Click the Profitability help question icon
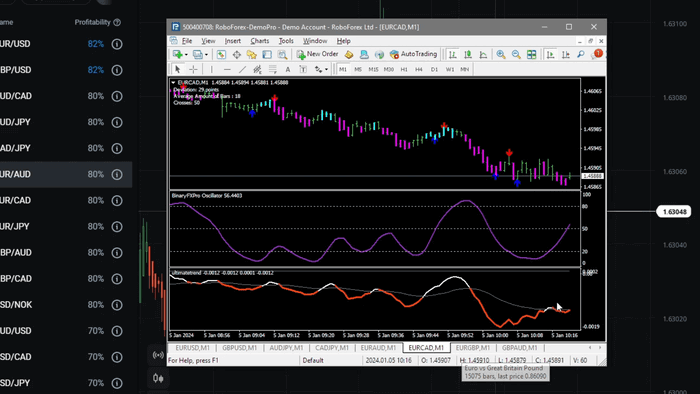The width and height of the screenshot is (700, 394). (x=117, y=22)
